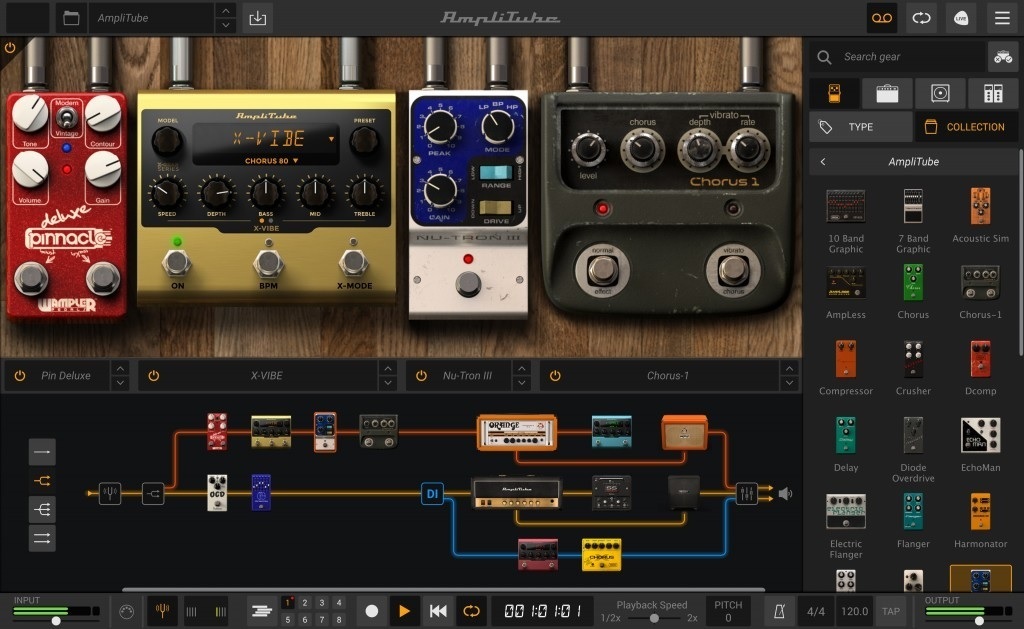
Task: Toggle power for the Chorus-1 slot
Action: pyautogui.click(x=555, y=376)
